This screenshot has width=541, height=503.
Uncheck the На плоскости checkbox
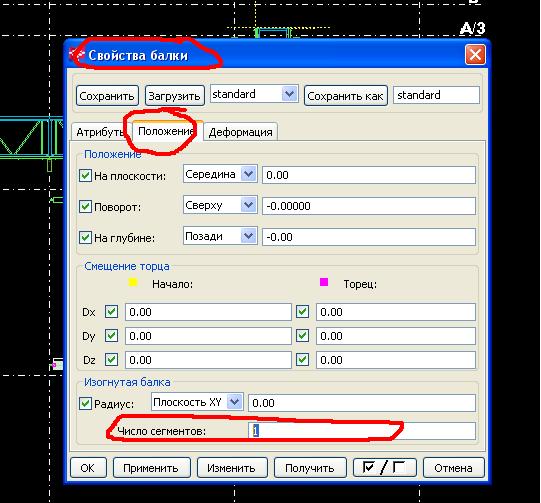tap(85, 176)
